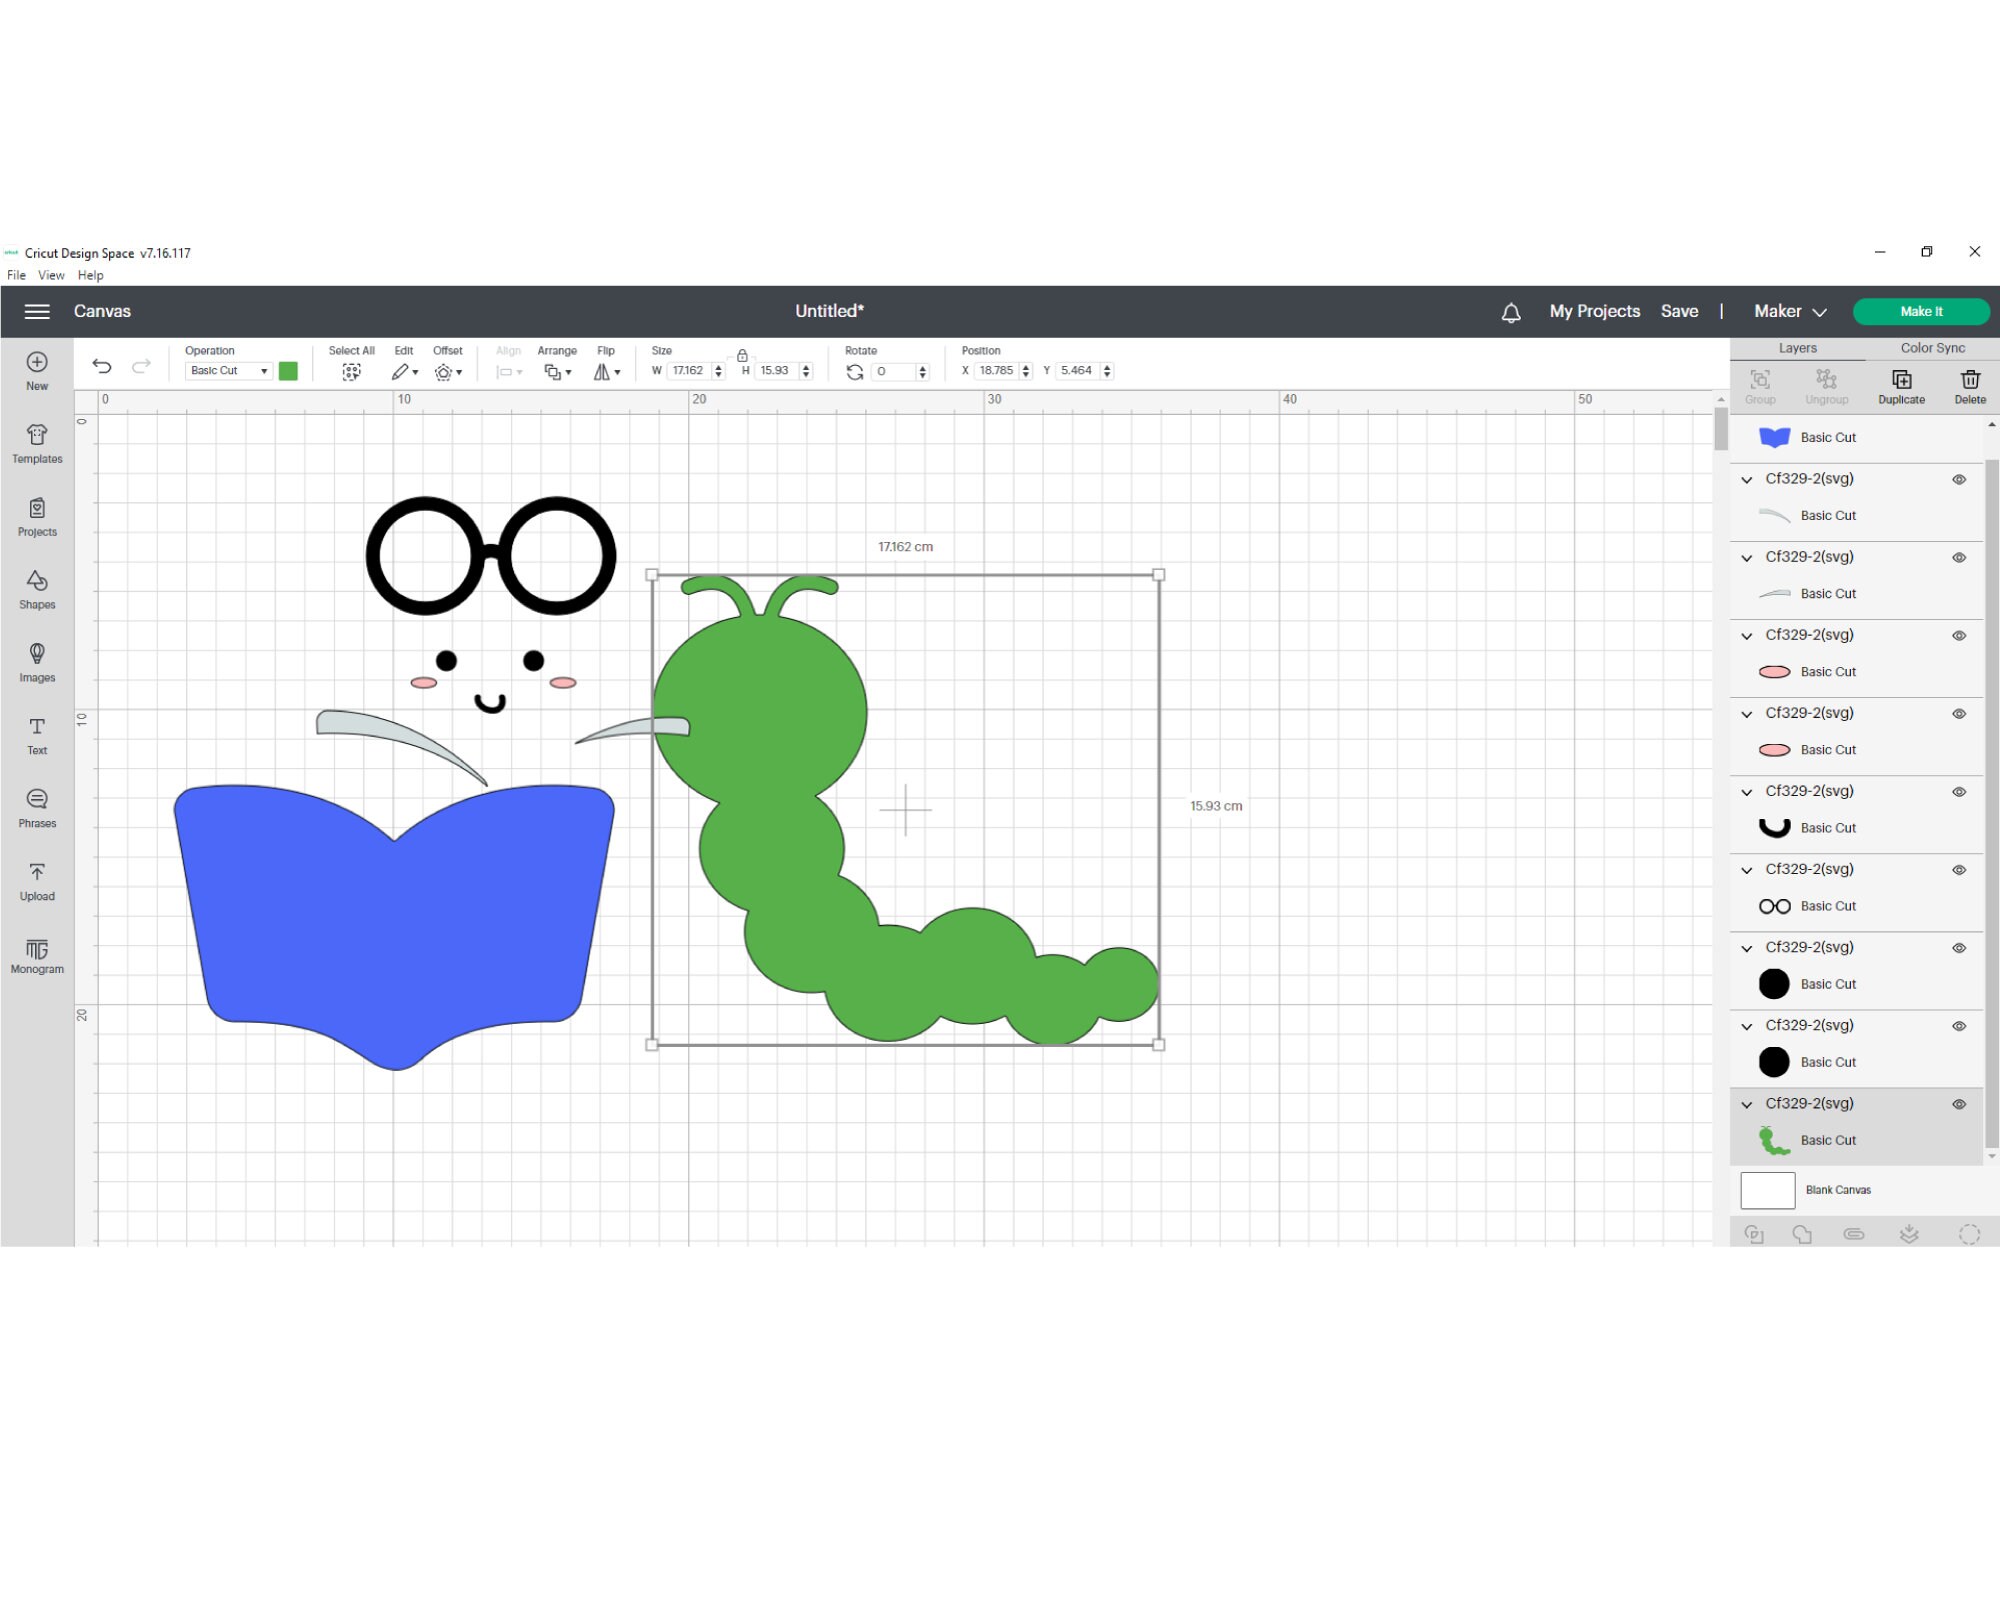Switch to the Layers tab

tap(1797, 348)
